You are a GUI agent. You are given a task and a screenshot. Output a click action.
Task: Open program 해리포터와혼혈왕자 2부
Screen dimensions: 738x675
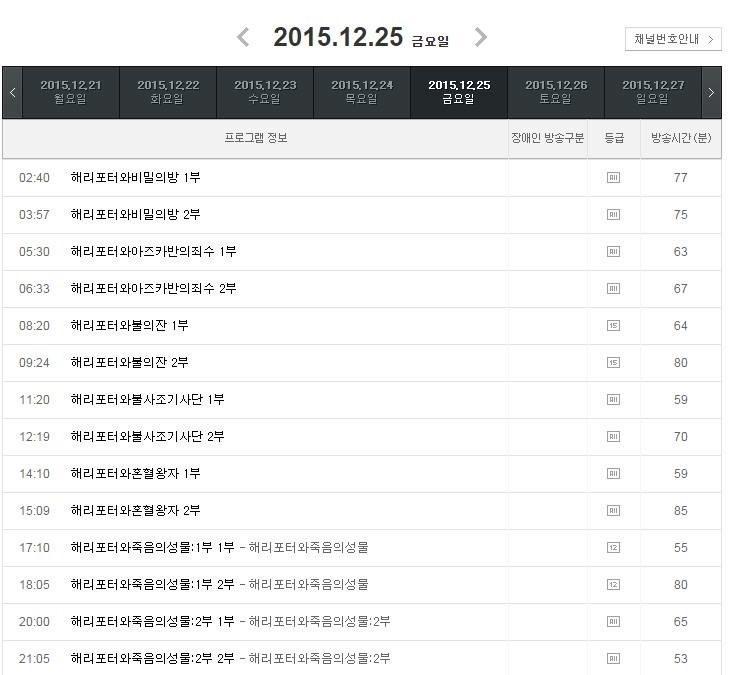pos(136,511)
